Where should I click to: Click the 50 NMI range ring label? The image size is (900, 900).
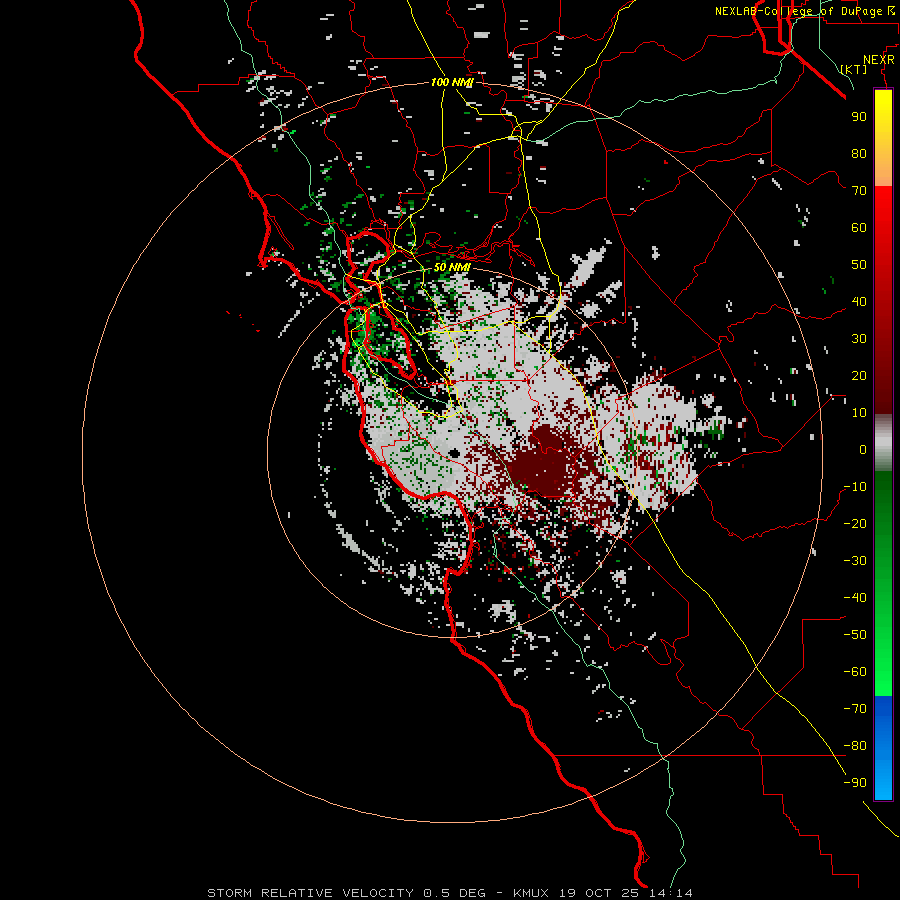point(452,267)
